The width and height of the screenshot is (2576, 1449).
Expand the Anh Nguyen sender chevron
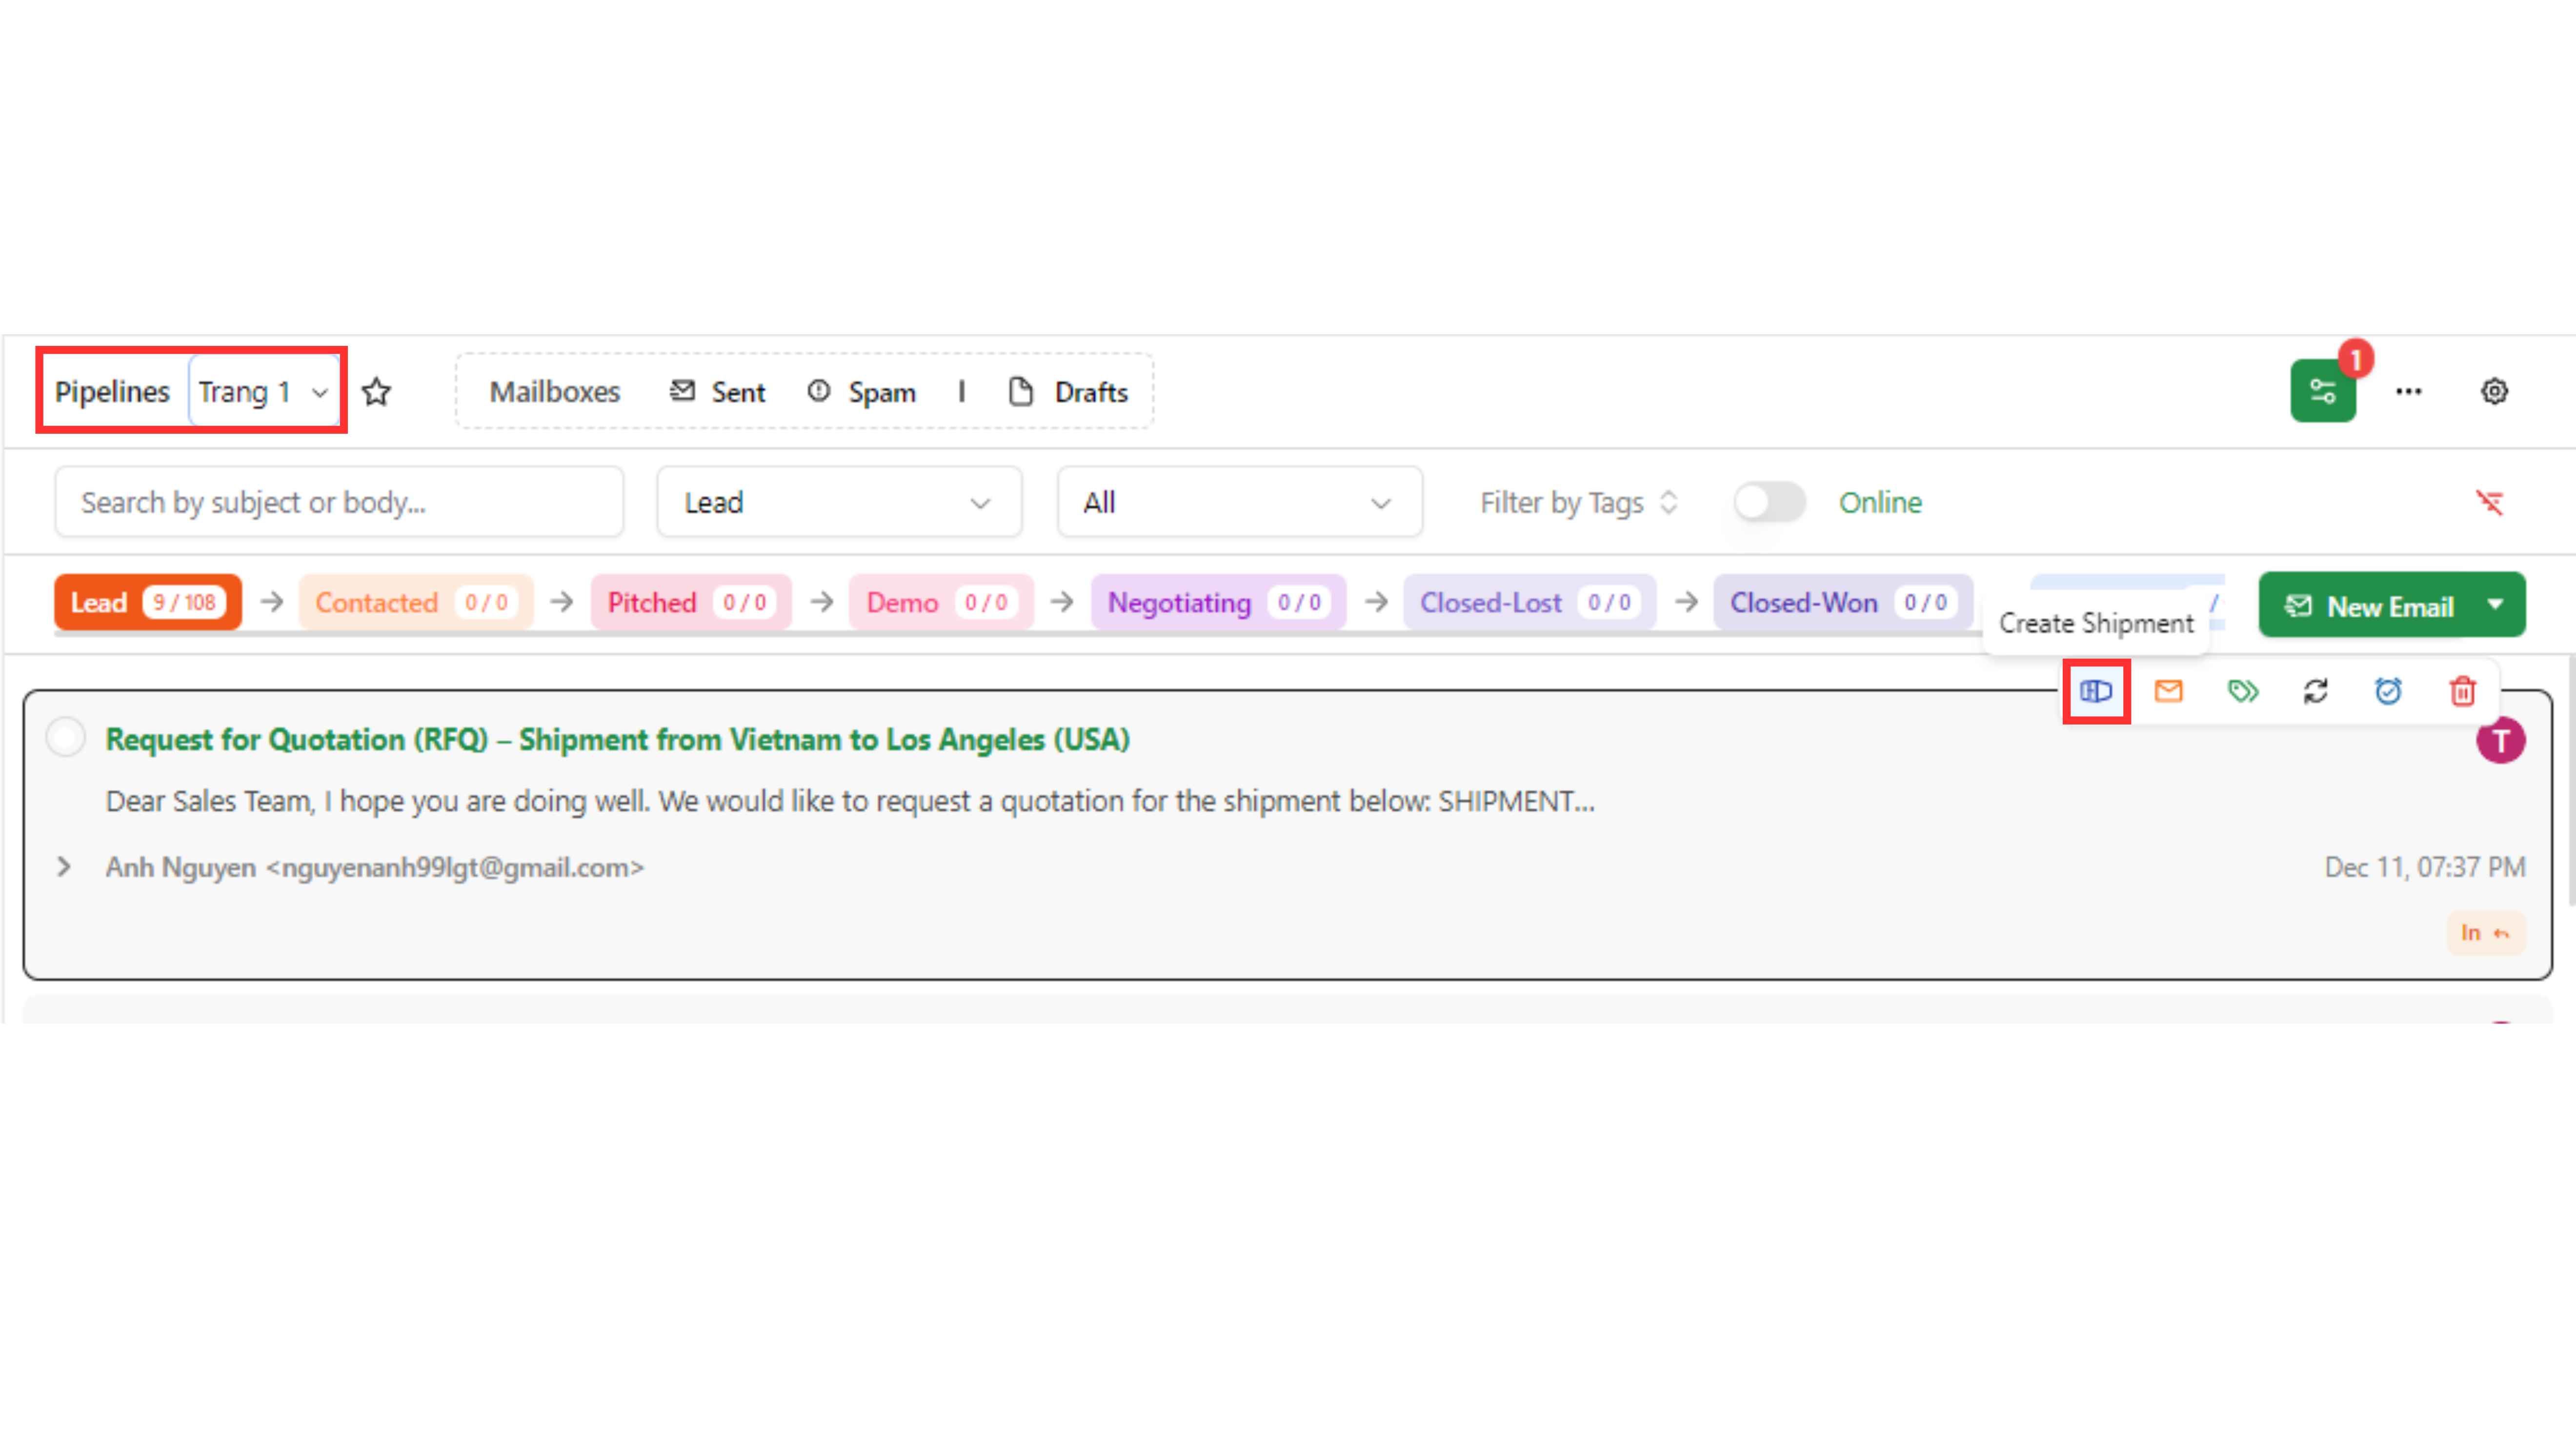64,867
